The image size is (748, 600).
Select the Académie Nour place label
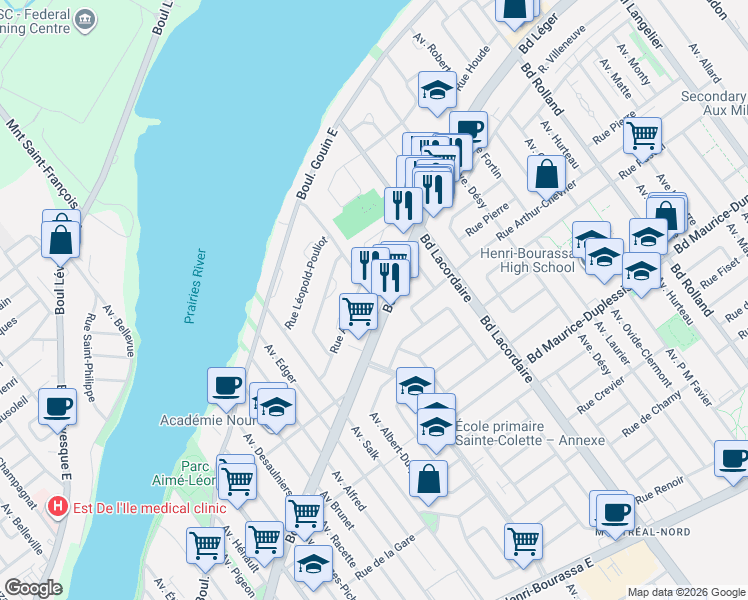pyautogui.click(x=208, y=420)
